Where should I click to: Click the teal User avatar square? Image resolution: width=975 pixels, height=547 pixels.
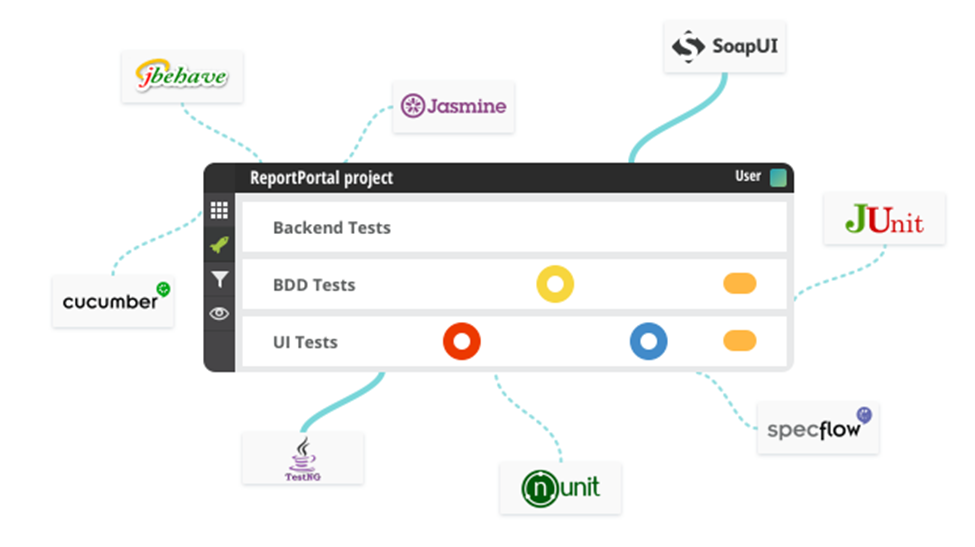tap(778, 178)
